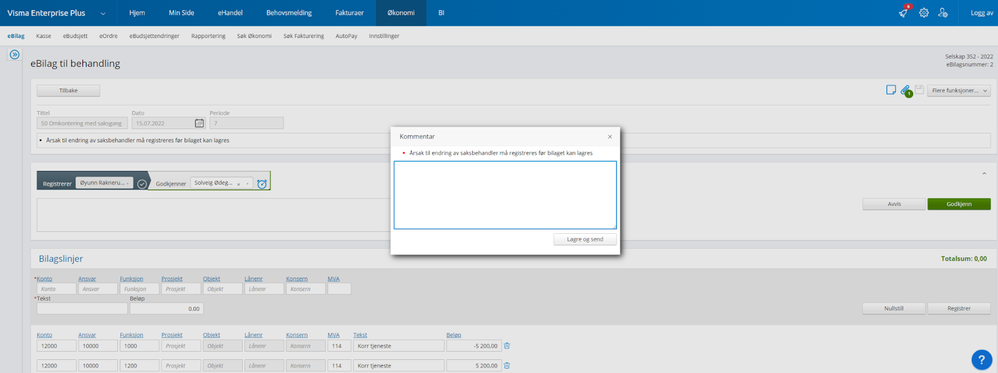Switch to the eHandel tab
Viewport: 998px width, 373px height.
[229, 13]
